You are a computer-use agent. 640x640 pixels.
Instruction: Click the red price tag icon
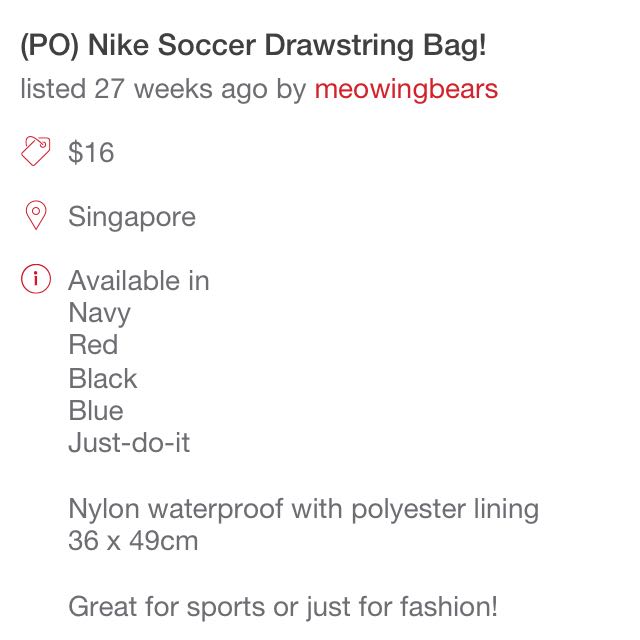[36, 151]
